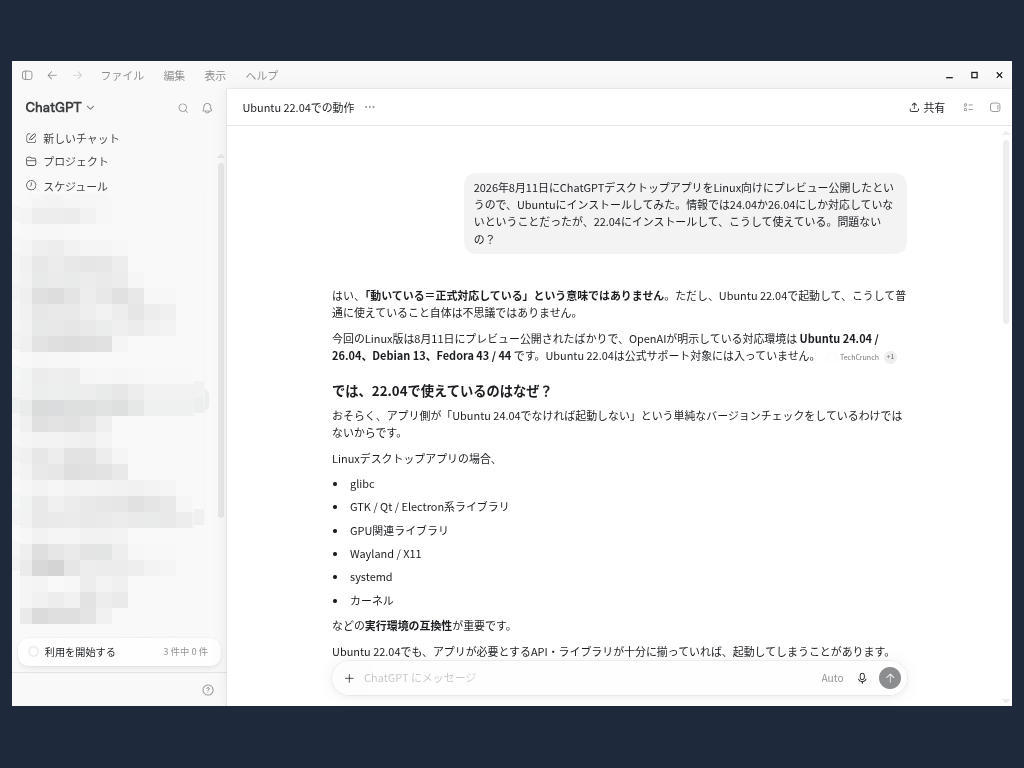Click the カーネル list item

click(x=372, y=600)
